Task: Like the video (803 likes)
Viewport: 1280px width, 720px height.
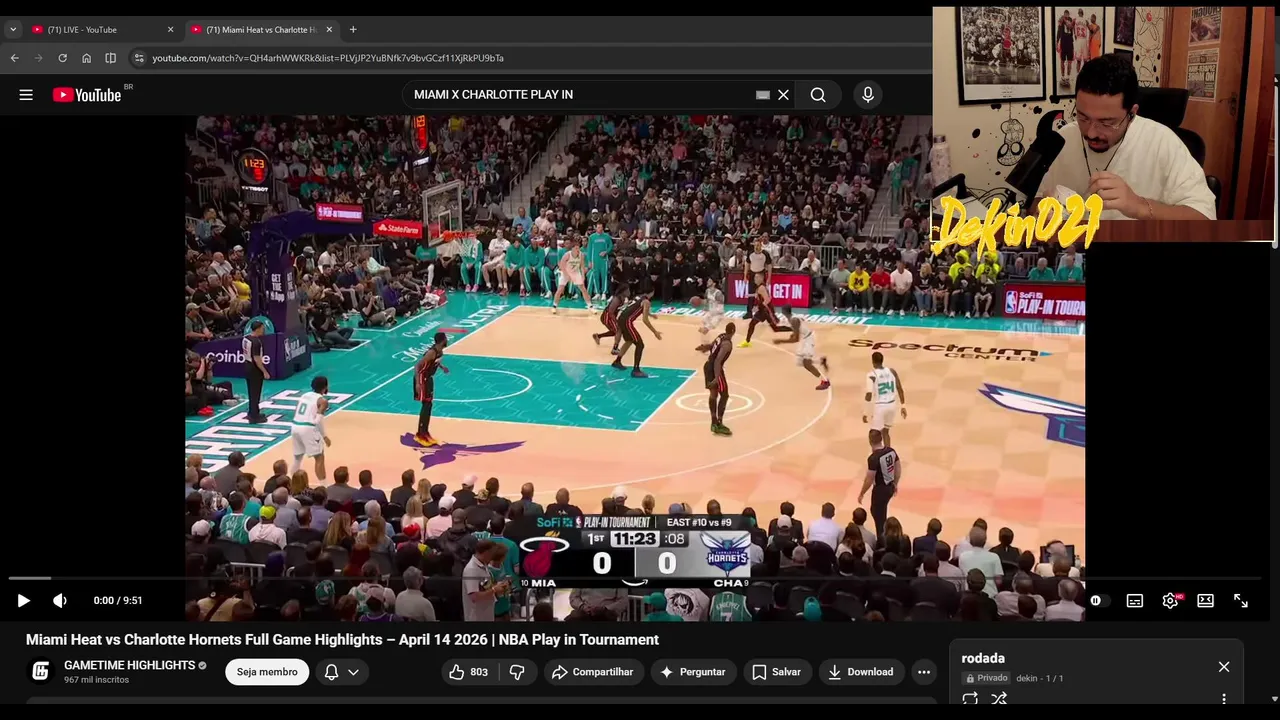Action: point(468,672)
